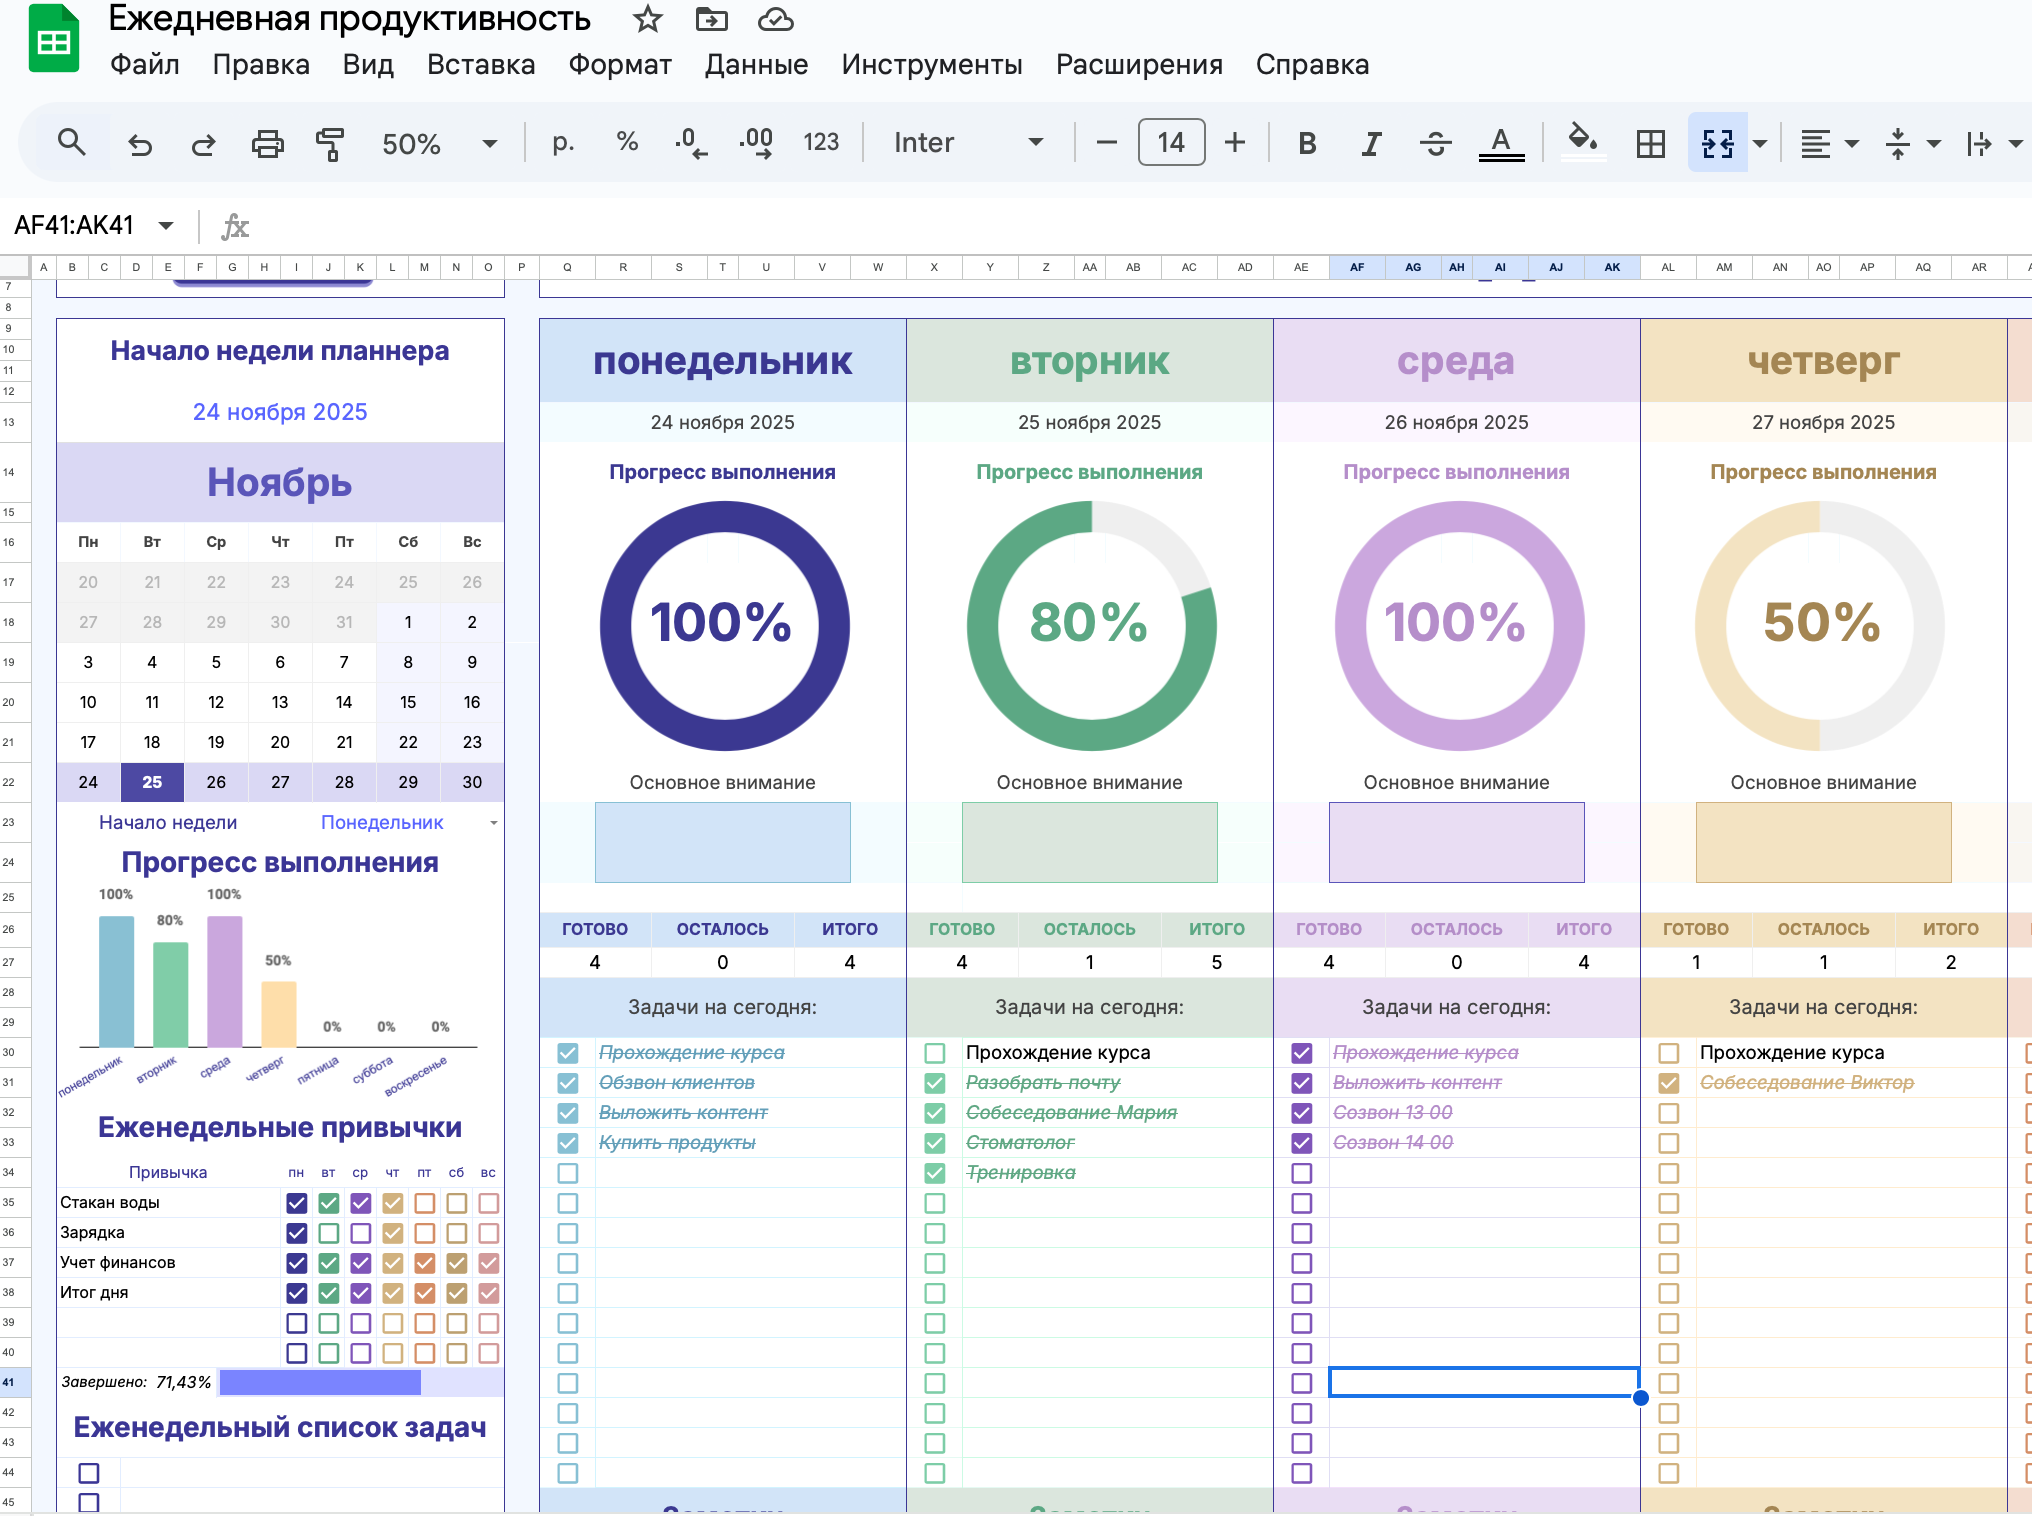
Task: Apply strikethrough formatting
Action: [x=1435, y=144]
